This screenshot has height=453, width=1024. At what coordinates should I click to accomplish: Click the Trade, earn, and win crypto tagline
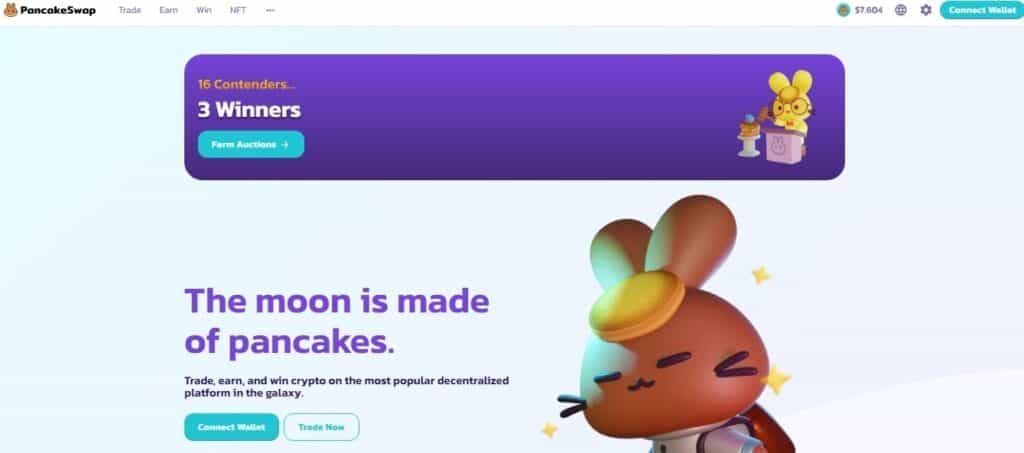(347, 387)
